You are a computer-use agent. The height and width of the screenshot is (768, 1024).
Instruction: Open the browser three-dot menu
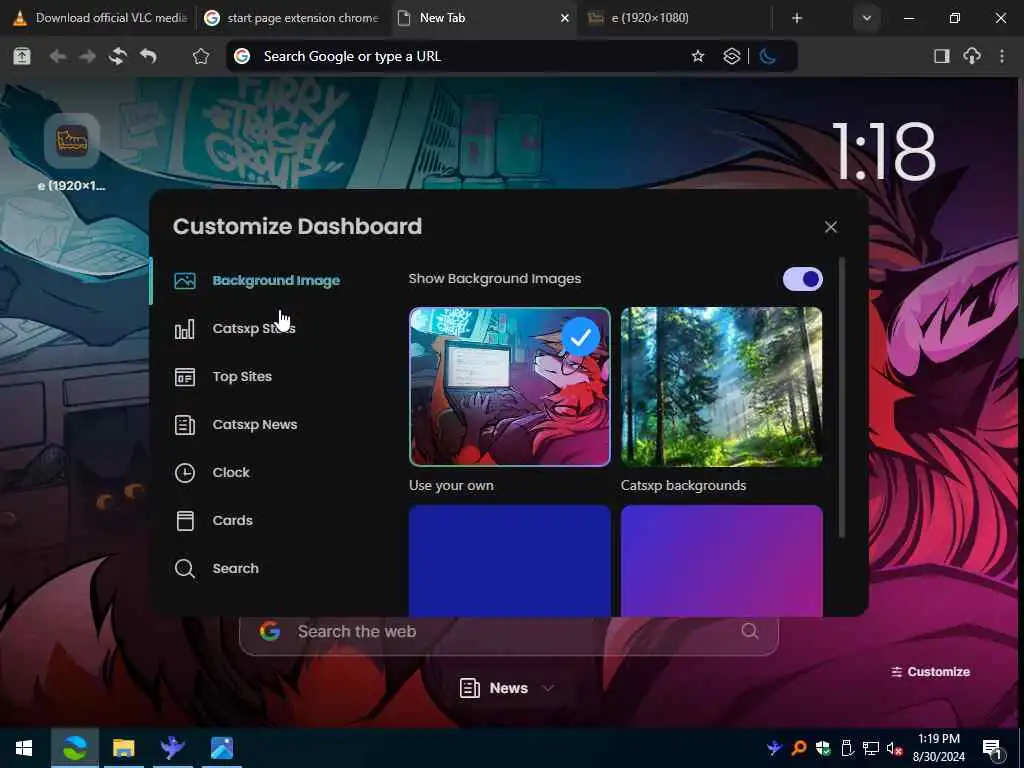[1002, 56]
